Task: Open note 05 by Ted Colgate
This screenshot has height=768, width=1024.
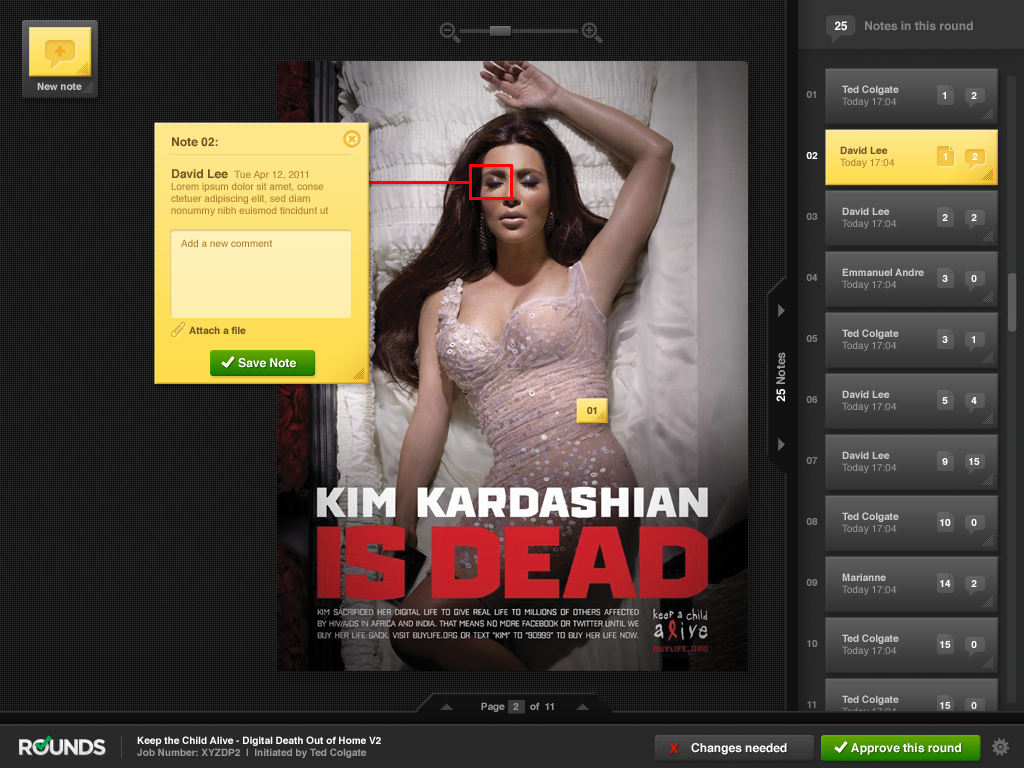Action: (x=911, y=340)
